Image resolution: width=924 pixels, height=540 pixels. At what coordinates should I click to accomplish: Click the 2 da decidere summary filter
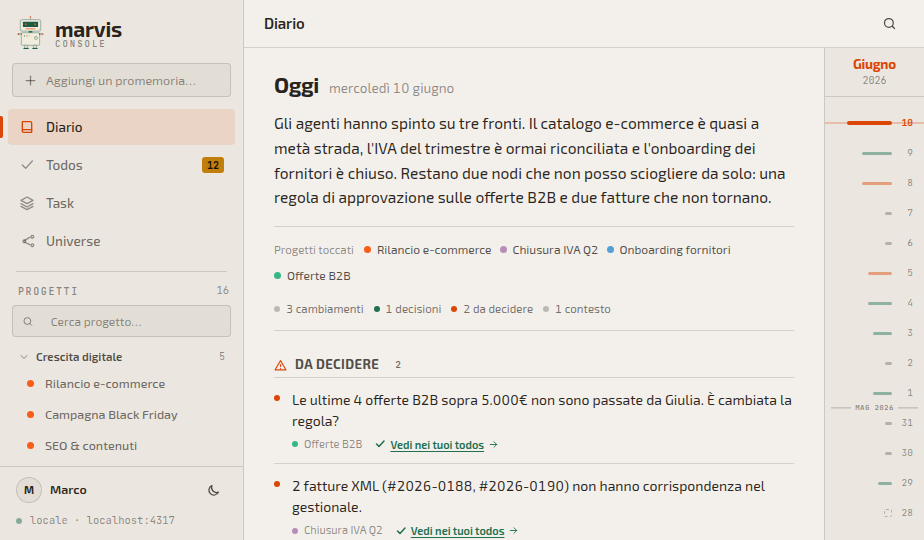click(x=492, y=309)
